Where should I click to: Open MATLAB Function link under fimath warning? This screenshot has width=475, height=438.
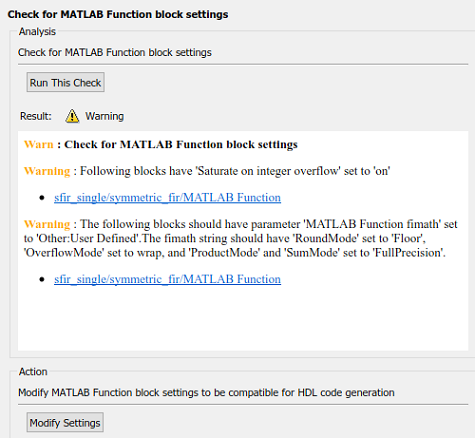(167, 279)
